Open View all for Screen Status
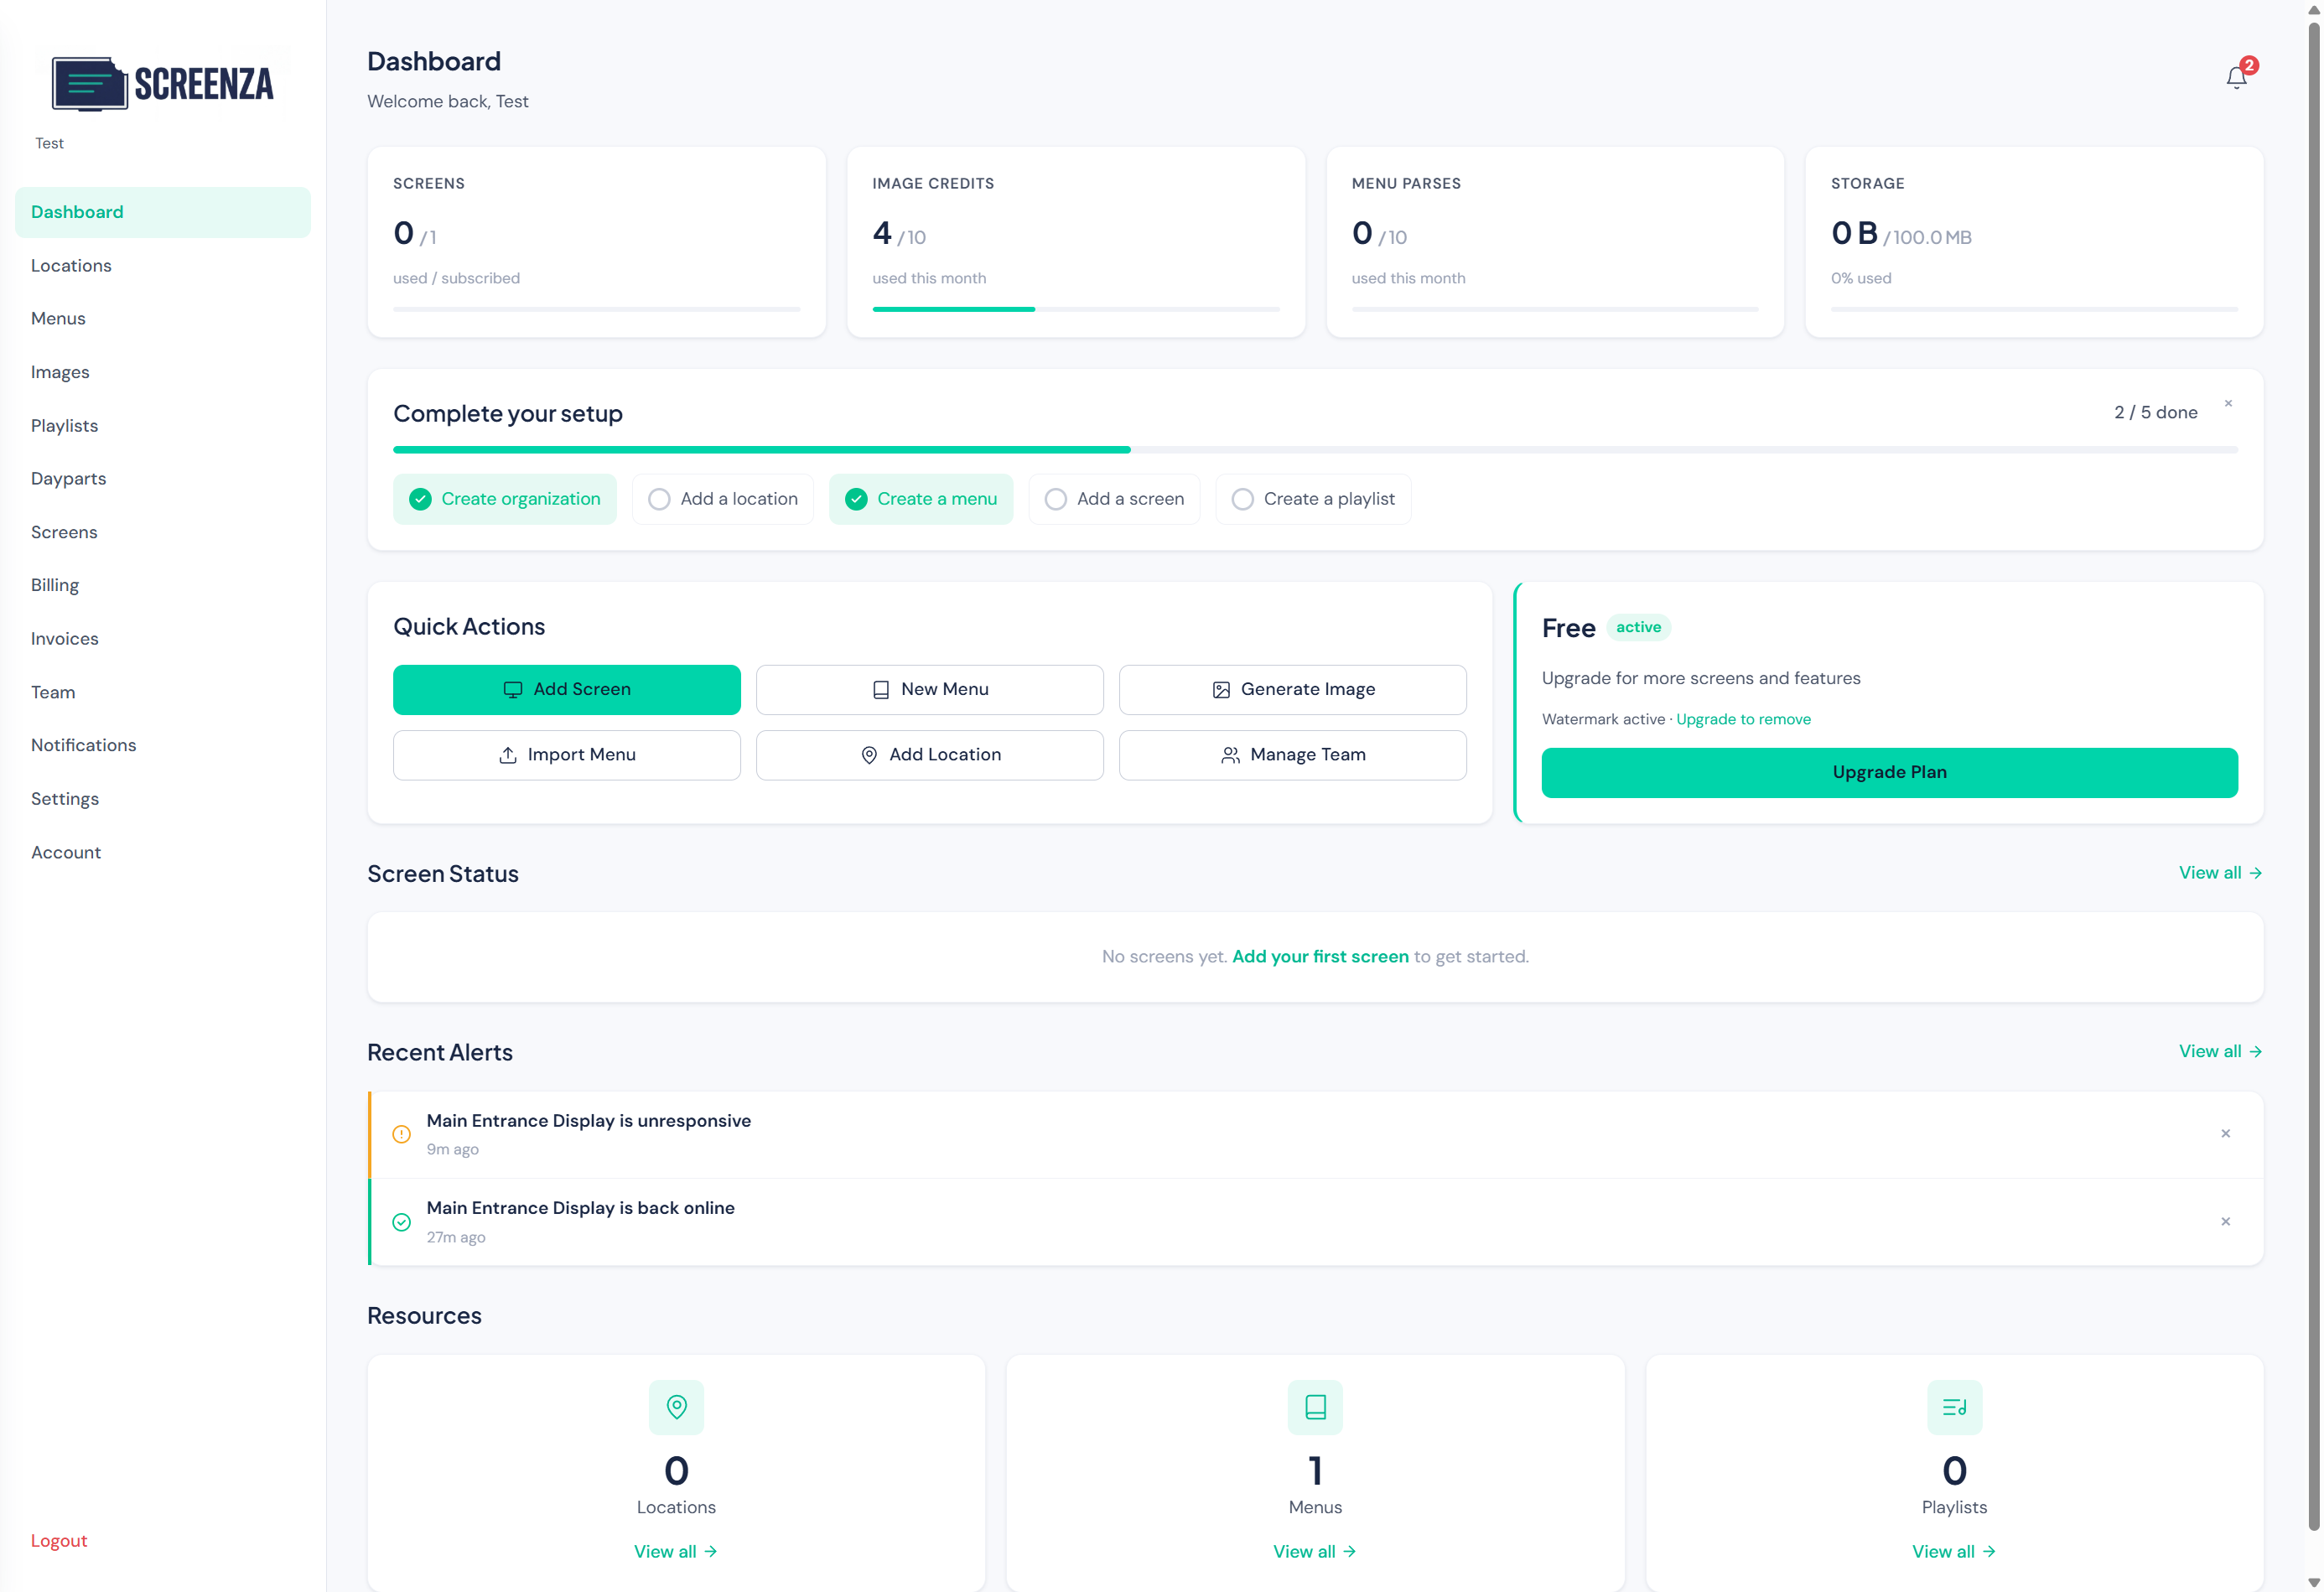Image resolution: width=2324 pixels, height=1592 pixels. (x=2220, y=872)
